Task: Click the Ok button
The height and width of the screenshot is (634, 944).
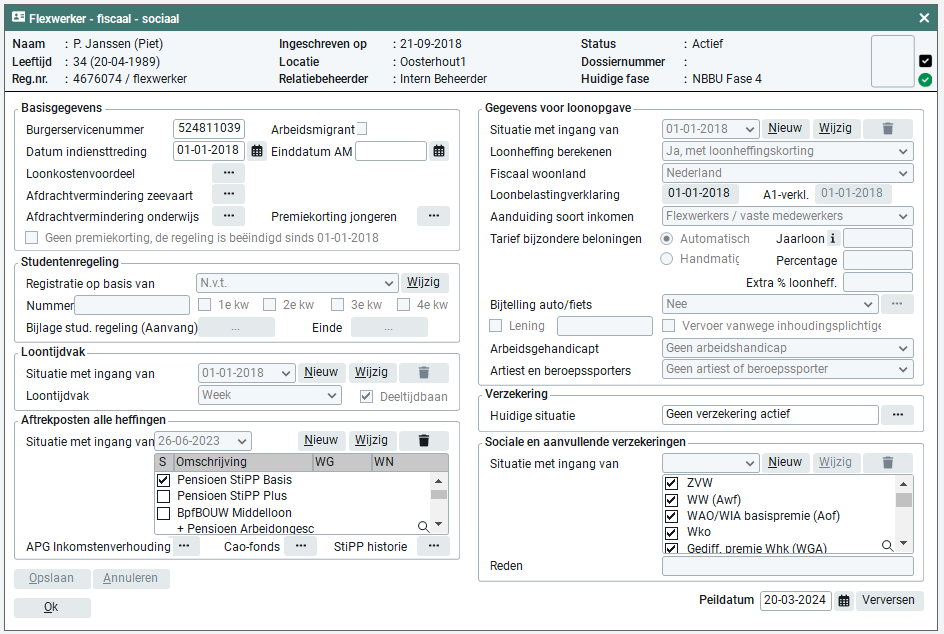Action: click(x=52, y=608)
